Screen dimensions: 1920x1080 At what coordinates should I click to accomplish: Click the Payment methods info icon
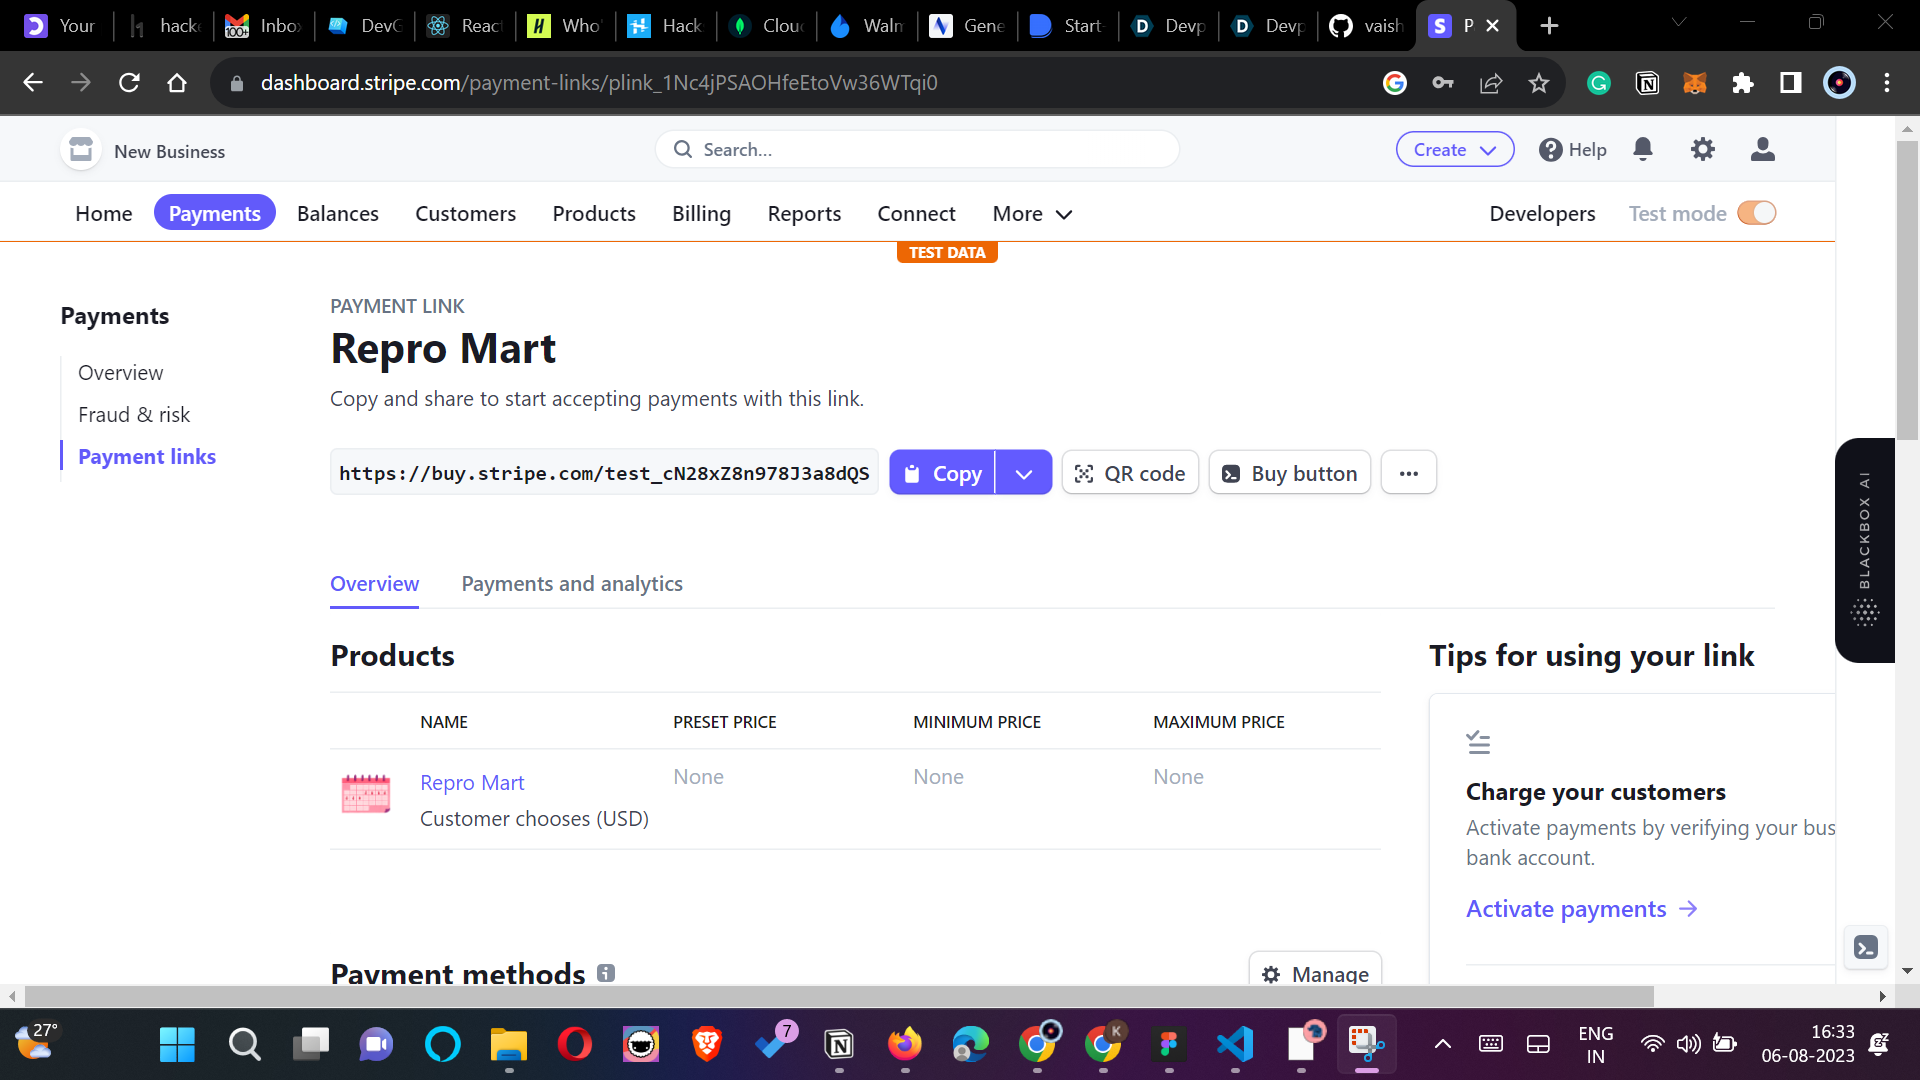coord(606,972)
